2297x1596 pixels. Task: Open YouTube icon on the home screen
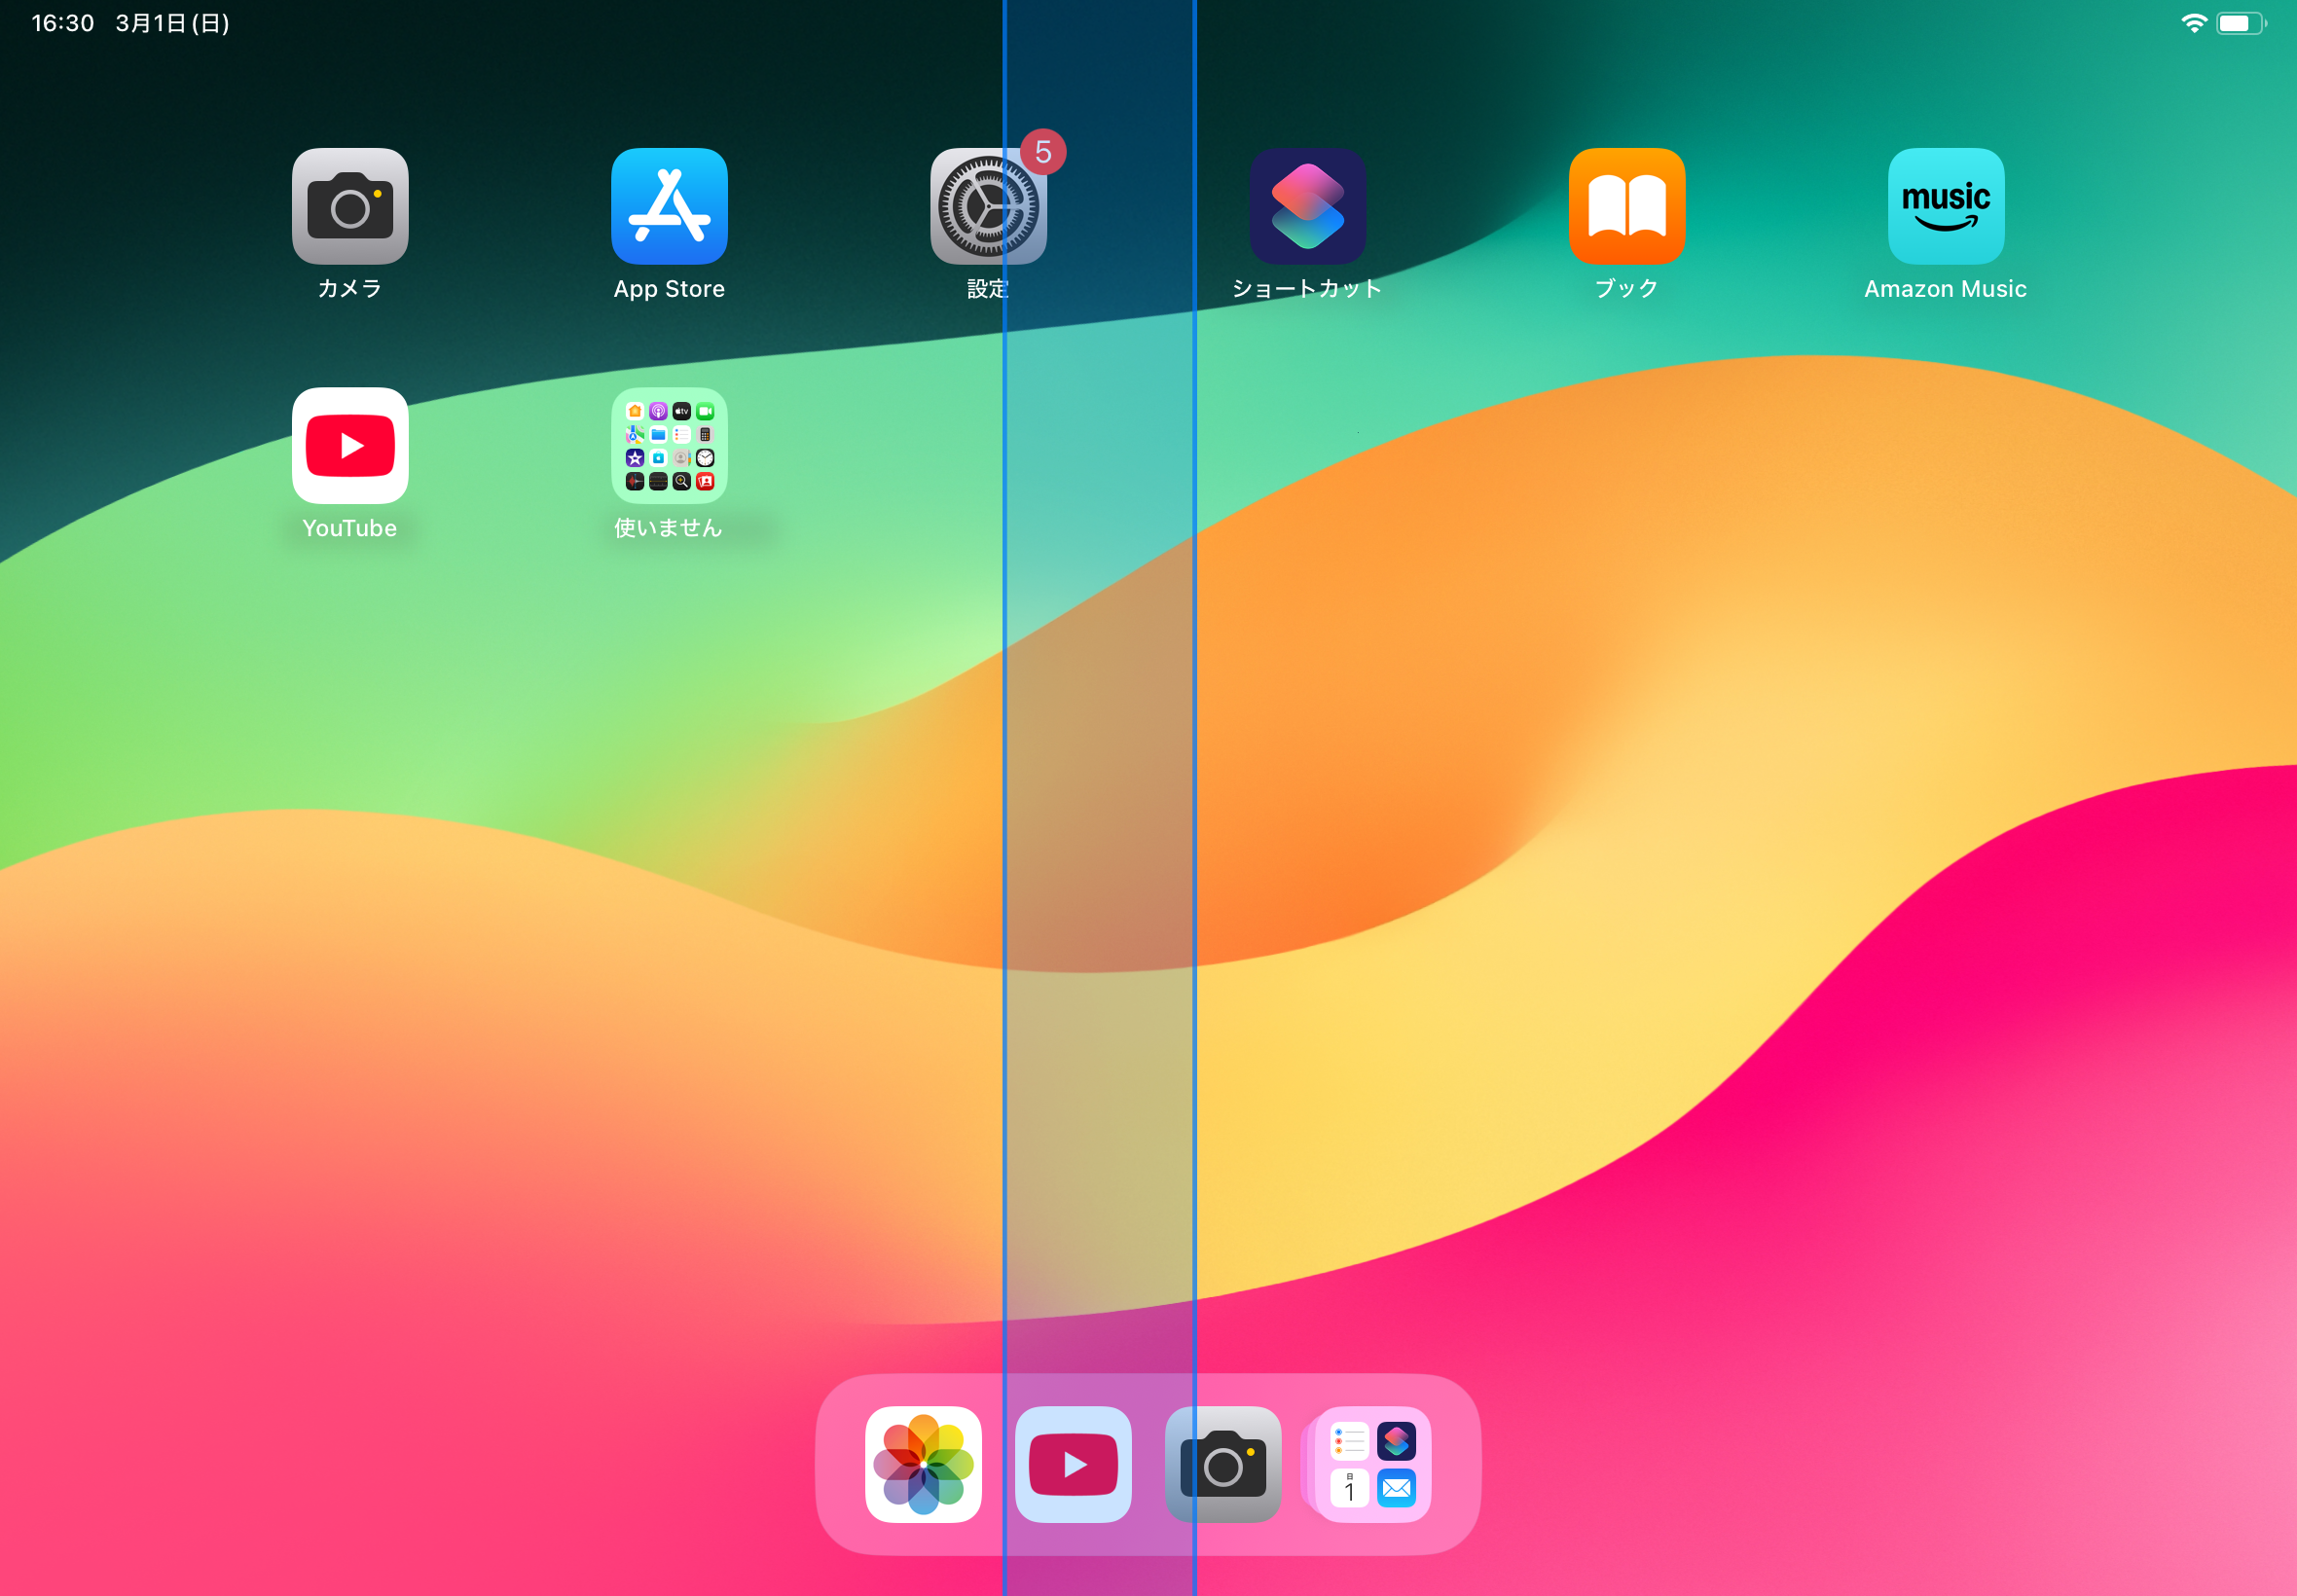350,446
